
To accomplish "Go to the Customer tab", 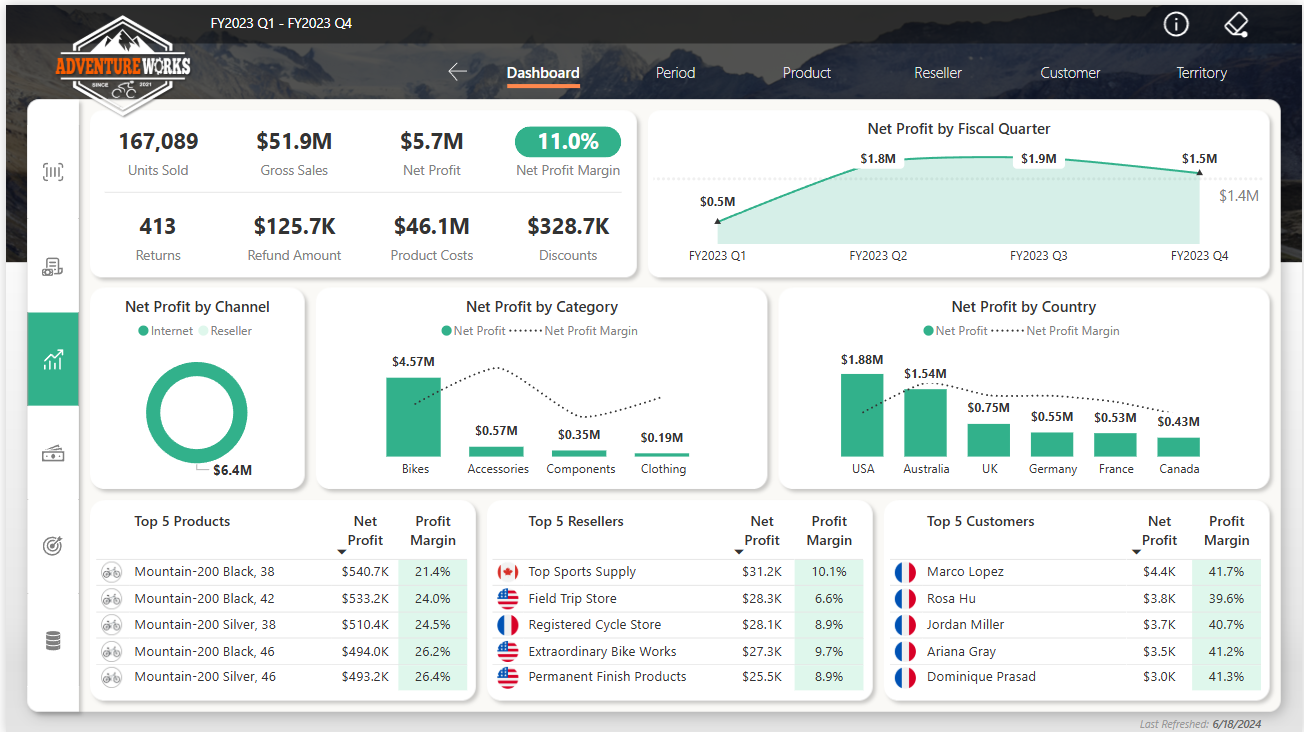I will coord(1070,73).
